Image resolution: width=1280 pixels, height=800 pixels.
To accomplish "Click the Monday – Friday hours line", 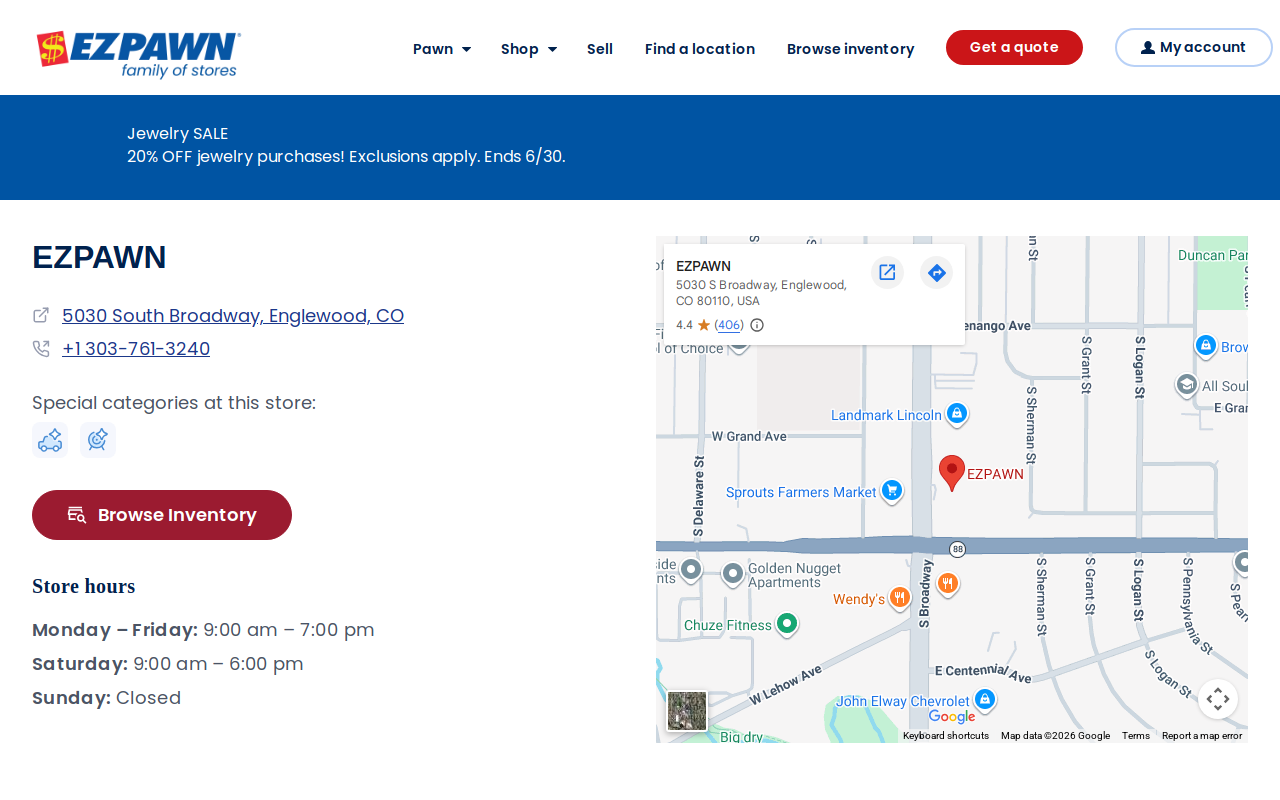I will [203, 630].
